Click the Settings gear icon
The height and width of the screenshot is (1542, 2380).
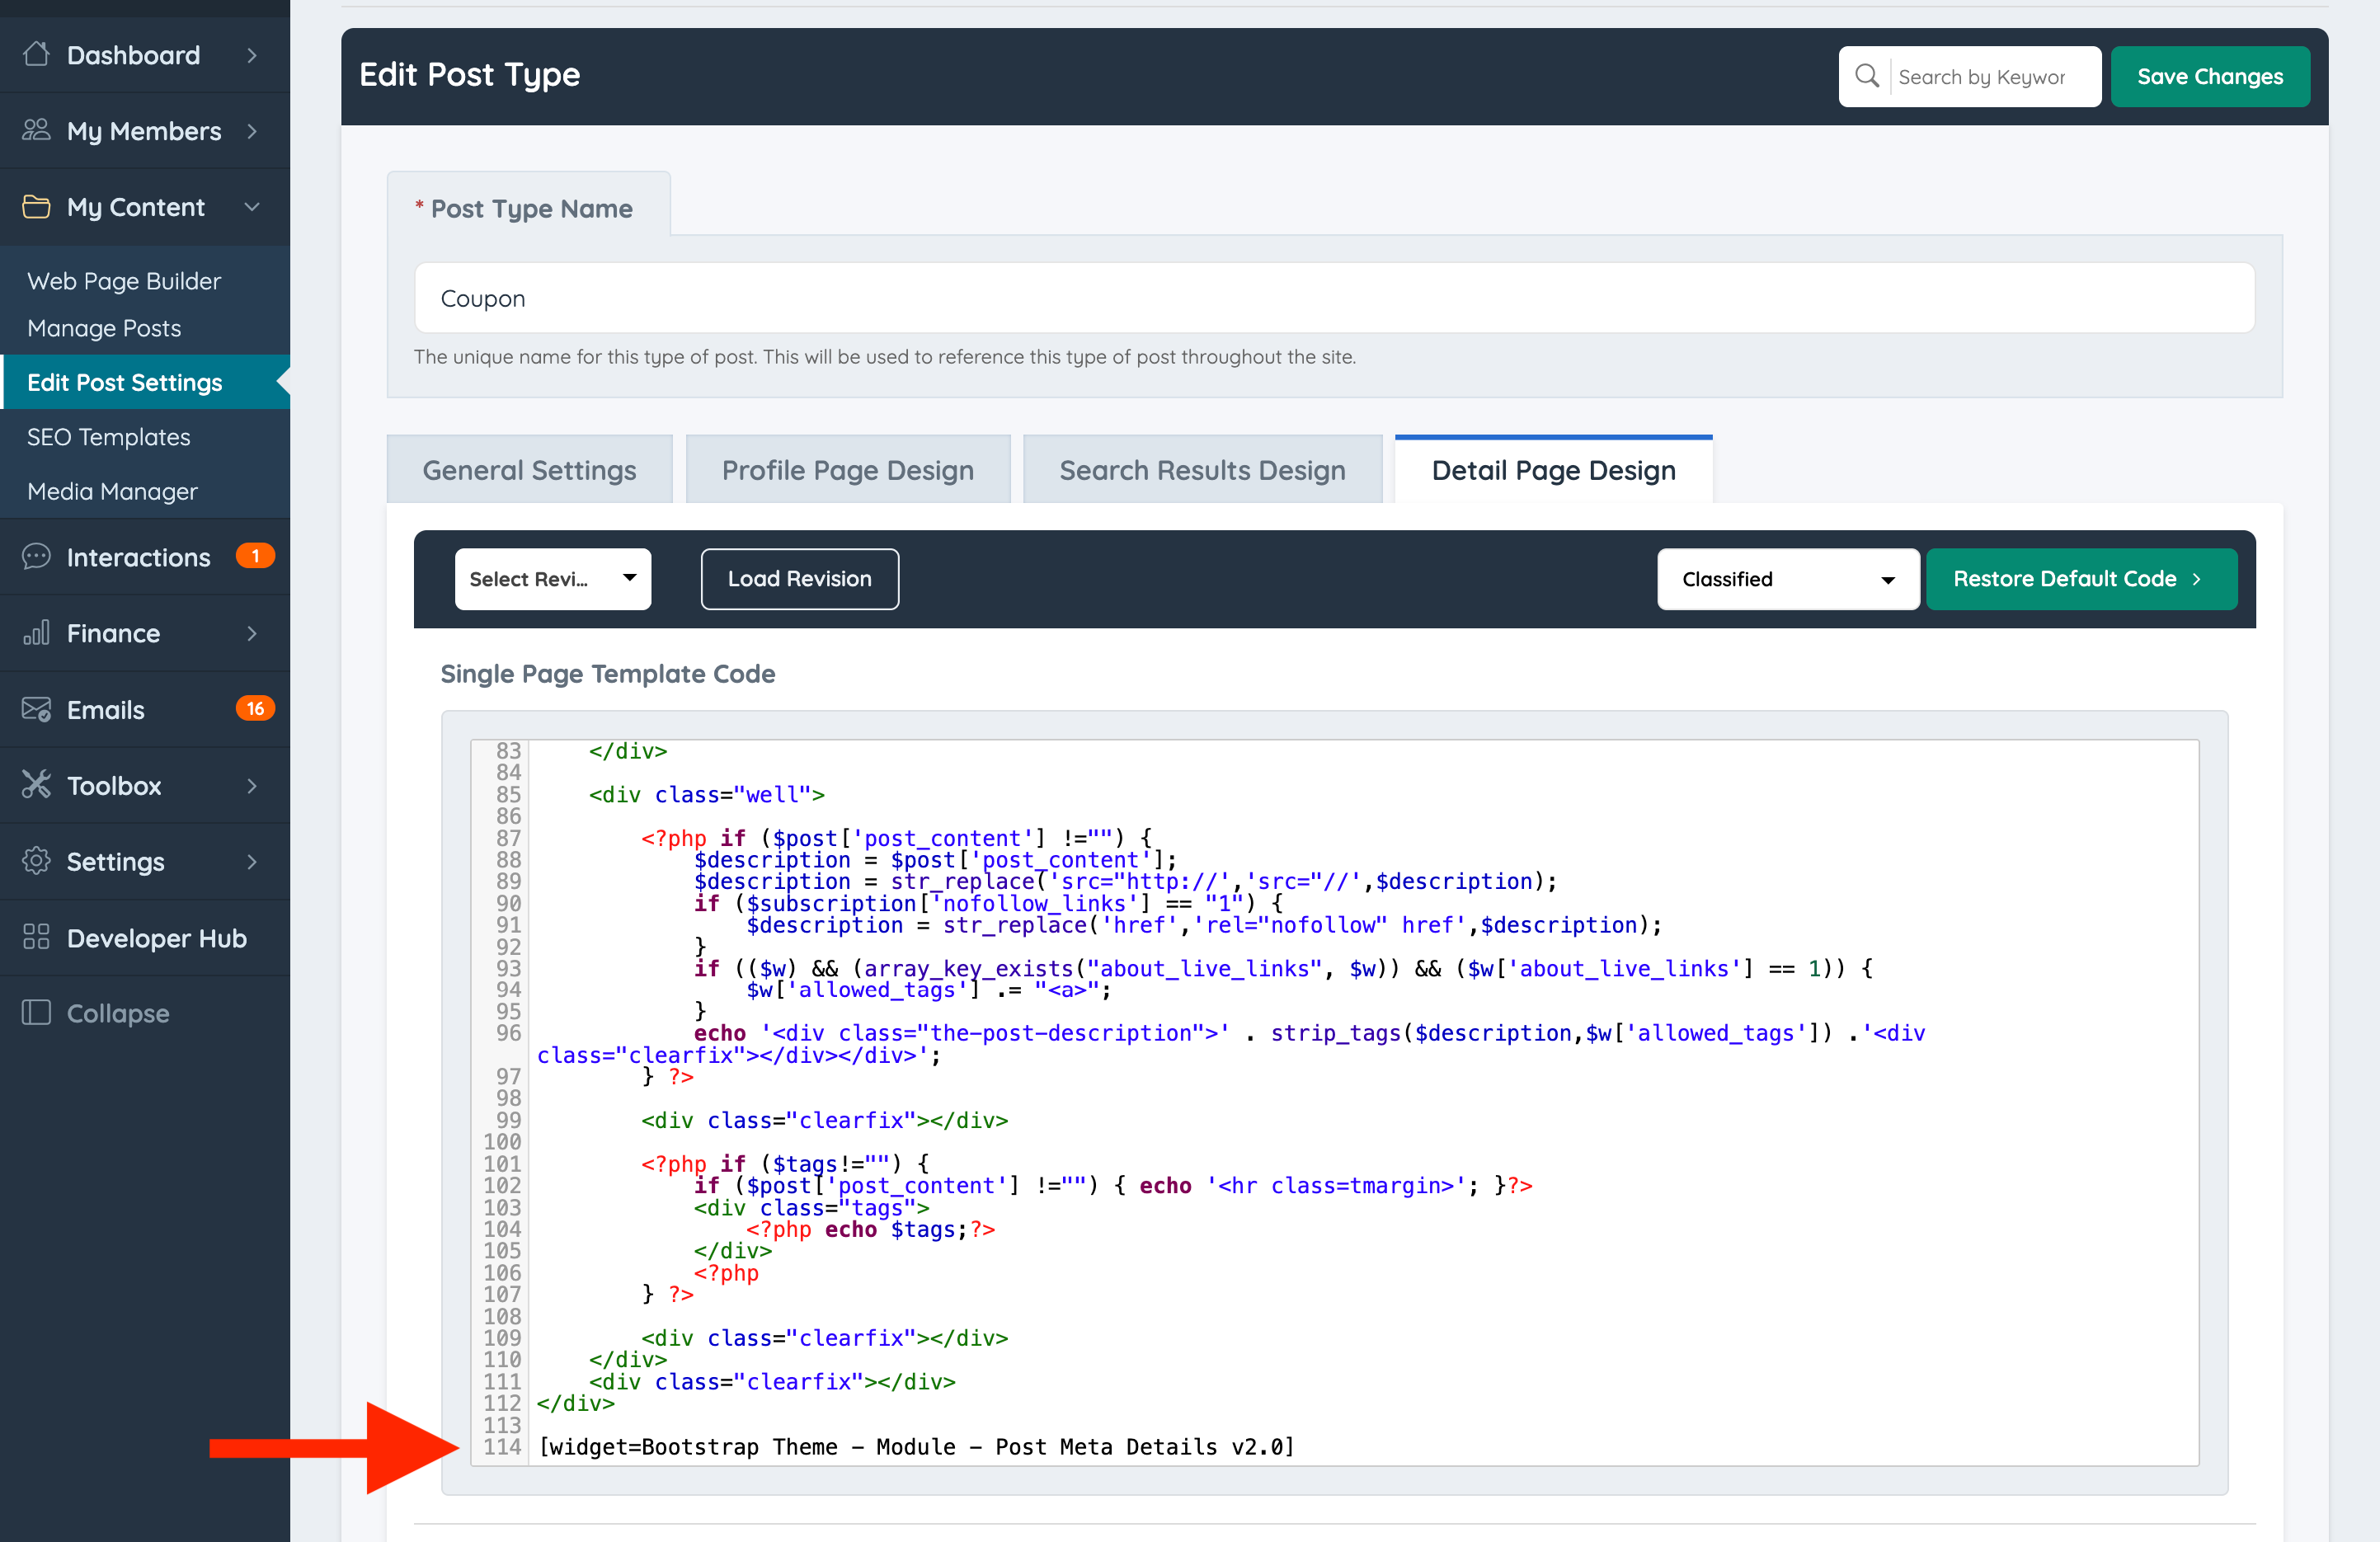coord(36,861)
